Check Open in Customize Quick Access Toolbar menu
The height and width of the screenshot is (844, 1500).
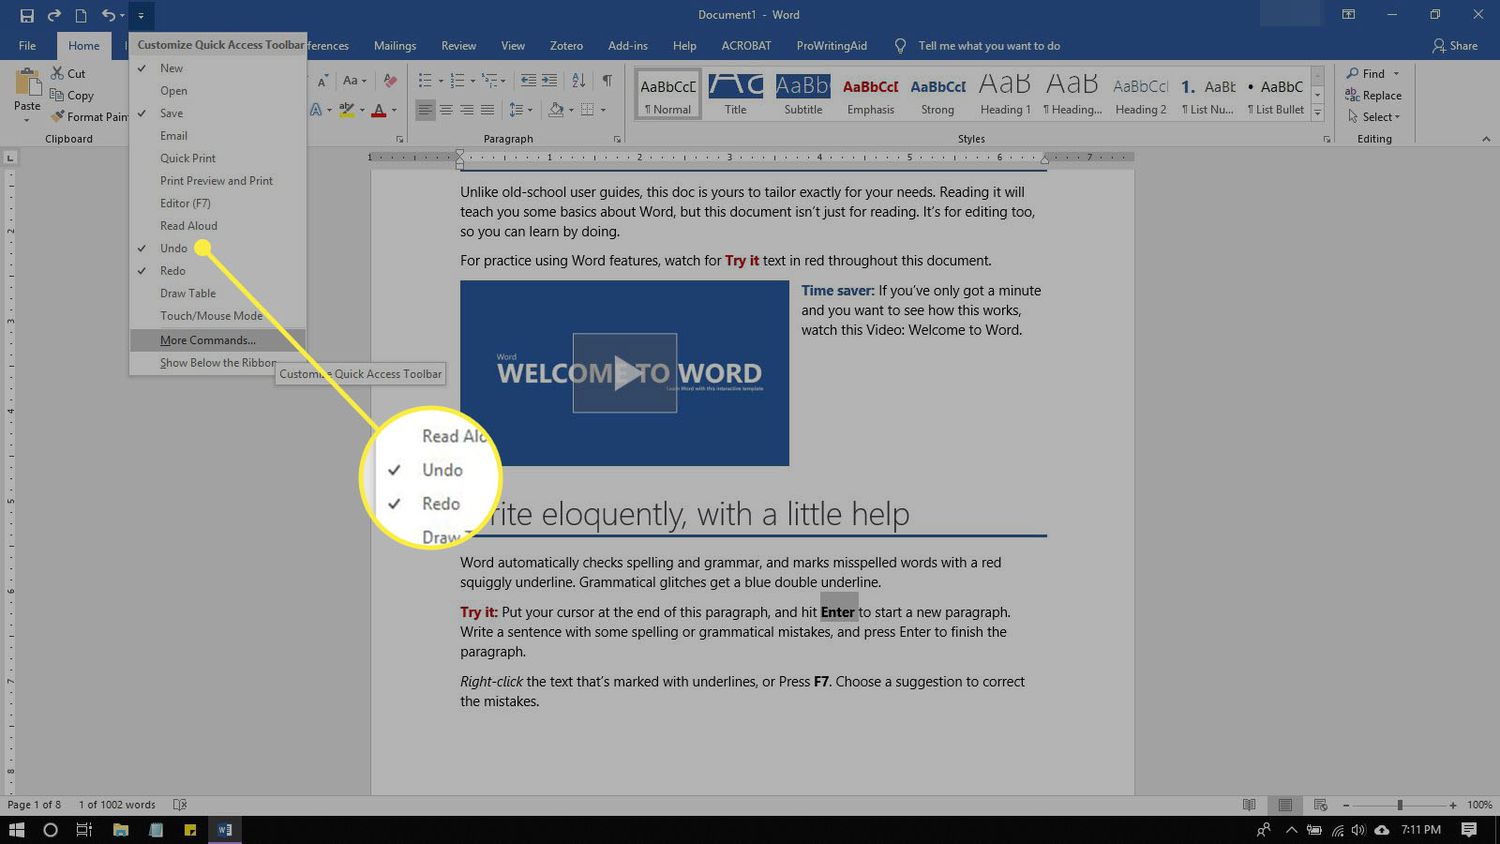point(217,91)
